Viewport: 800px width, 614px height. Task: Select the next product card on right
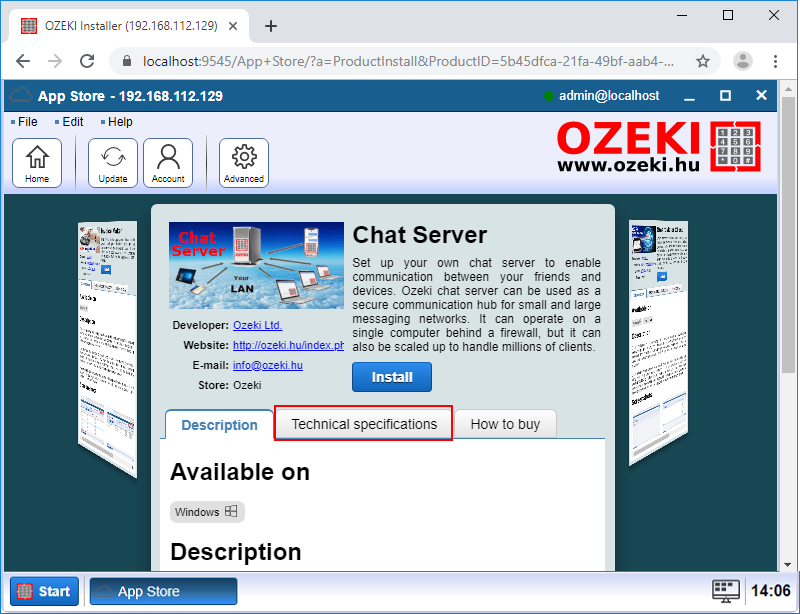[659, 342]
